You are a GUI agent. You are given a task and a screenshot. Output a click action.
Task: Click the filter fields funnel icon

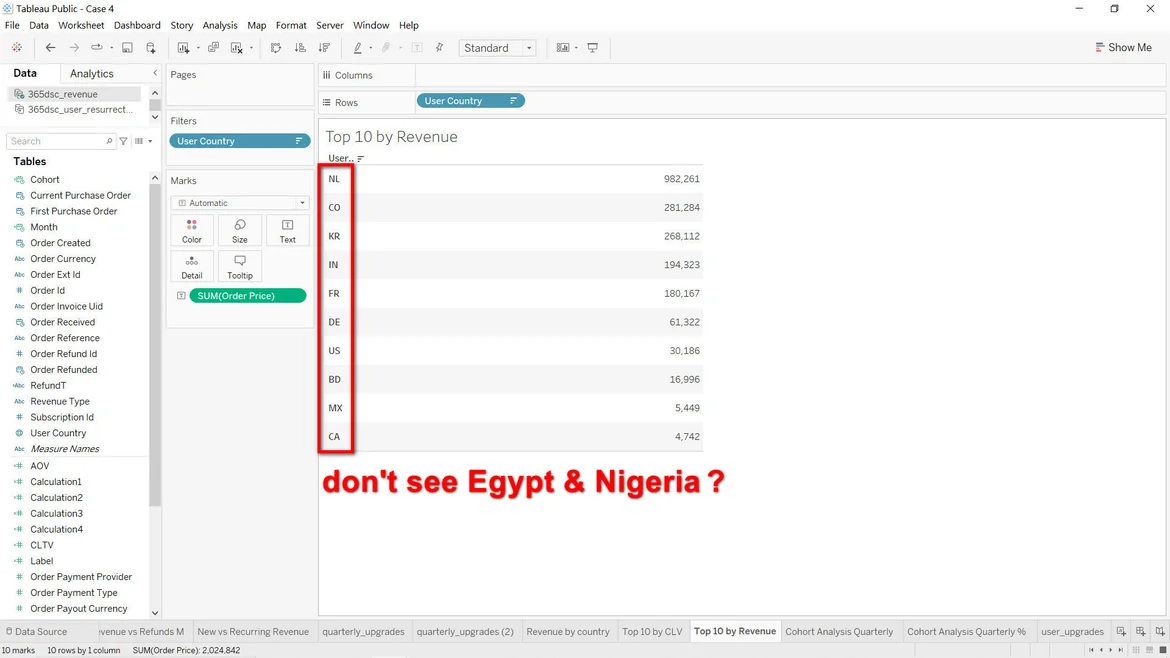(x=124, y=141)
